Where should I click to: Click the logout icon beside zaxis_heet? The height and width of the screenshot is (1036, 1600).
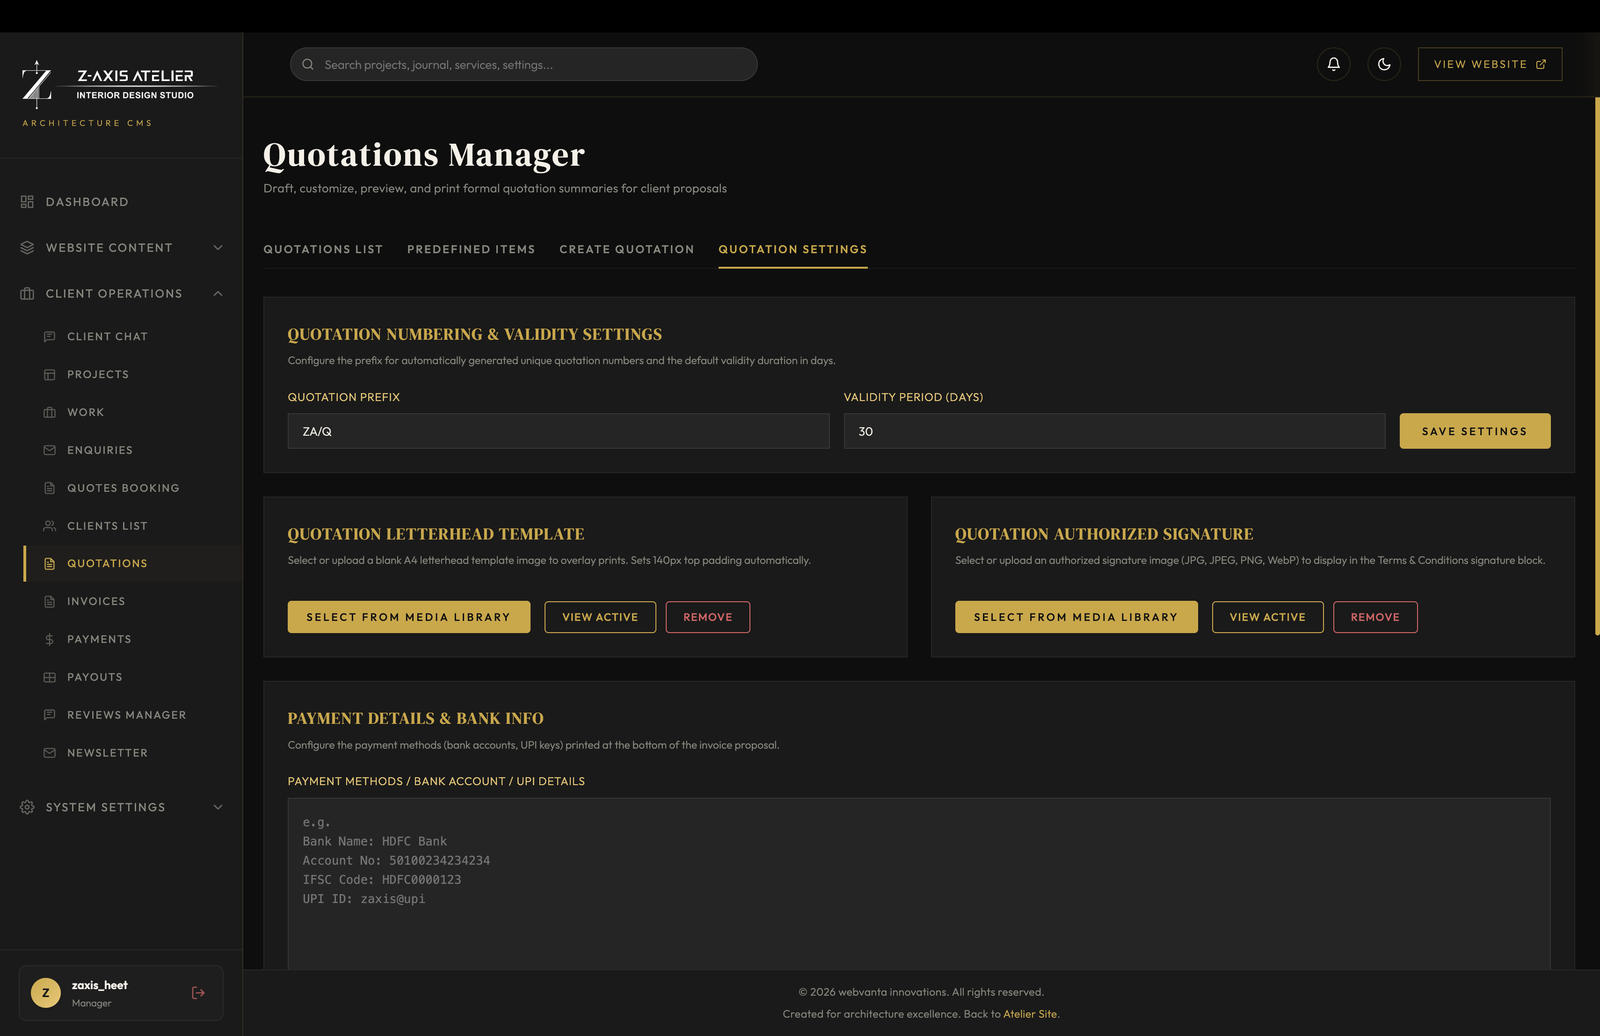coord(198,993)
